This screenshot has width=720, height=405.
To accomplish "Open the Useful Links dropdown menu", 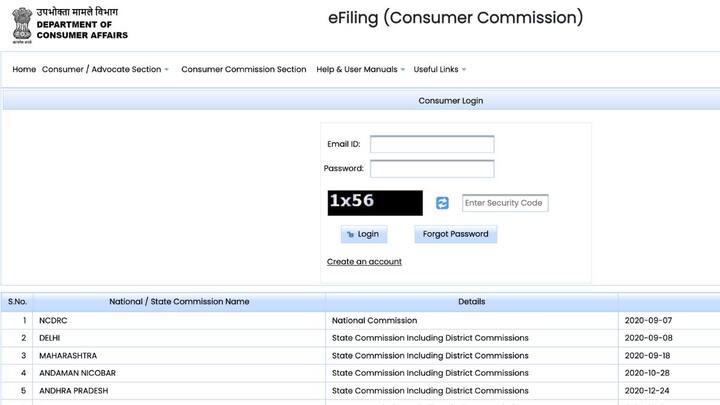I will coord(439,70).
